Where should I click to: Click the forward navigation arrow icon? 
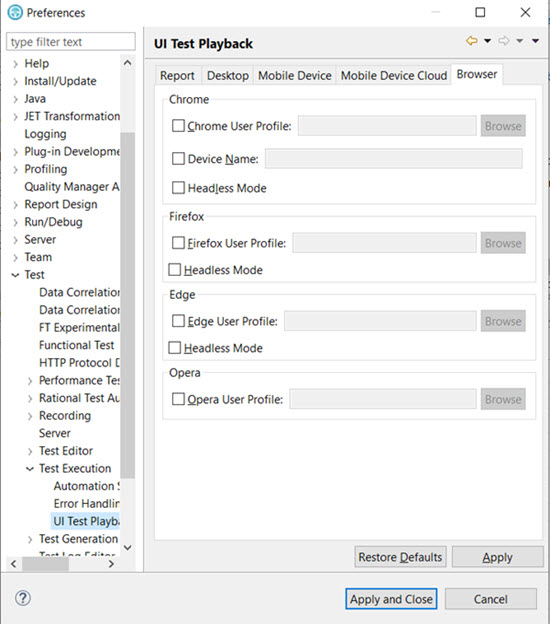(504, 41)
